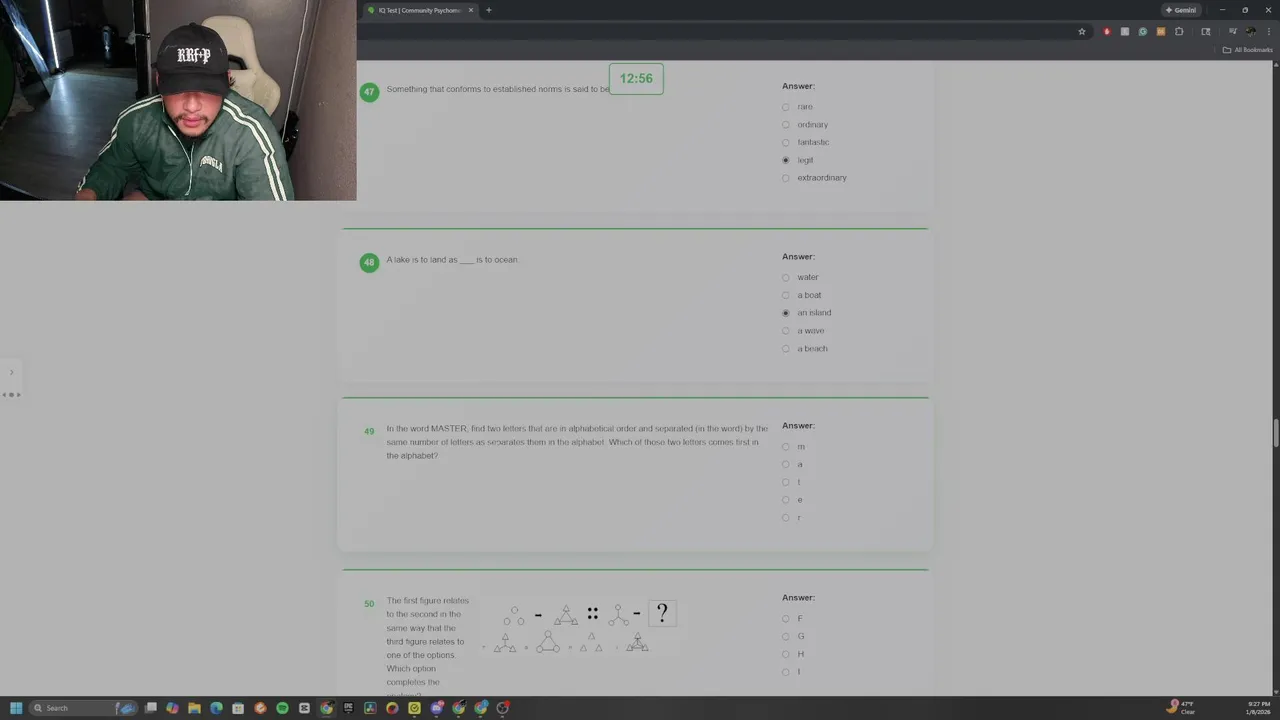This screenshot has width=1280, height=720.
Task: Open OBS Studio from the taskbar
Action: pos(503,708)
